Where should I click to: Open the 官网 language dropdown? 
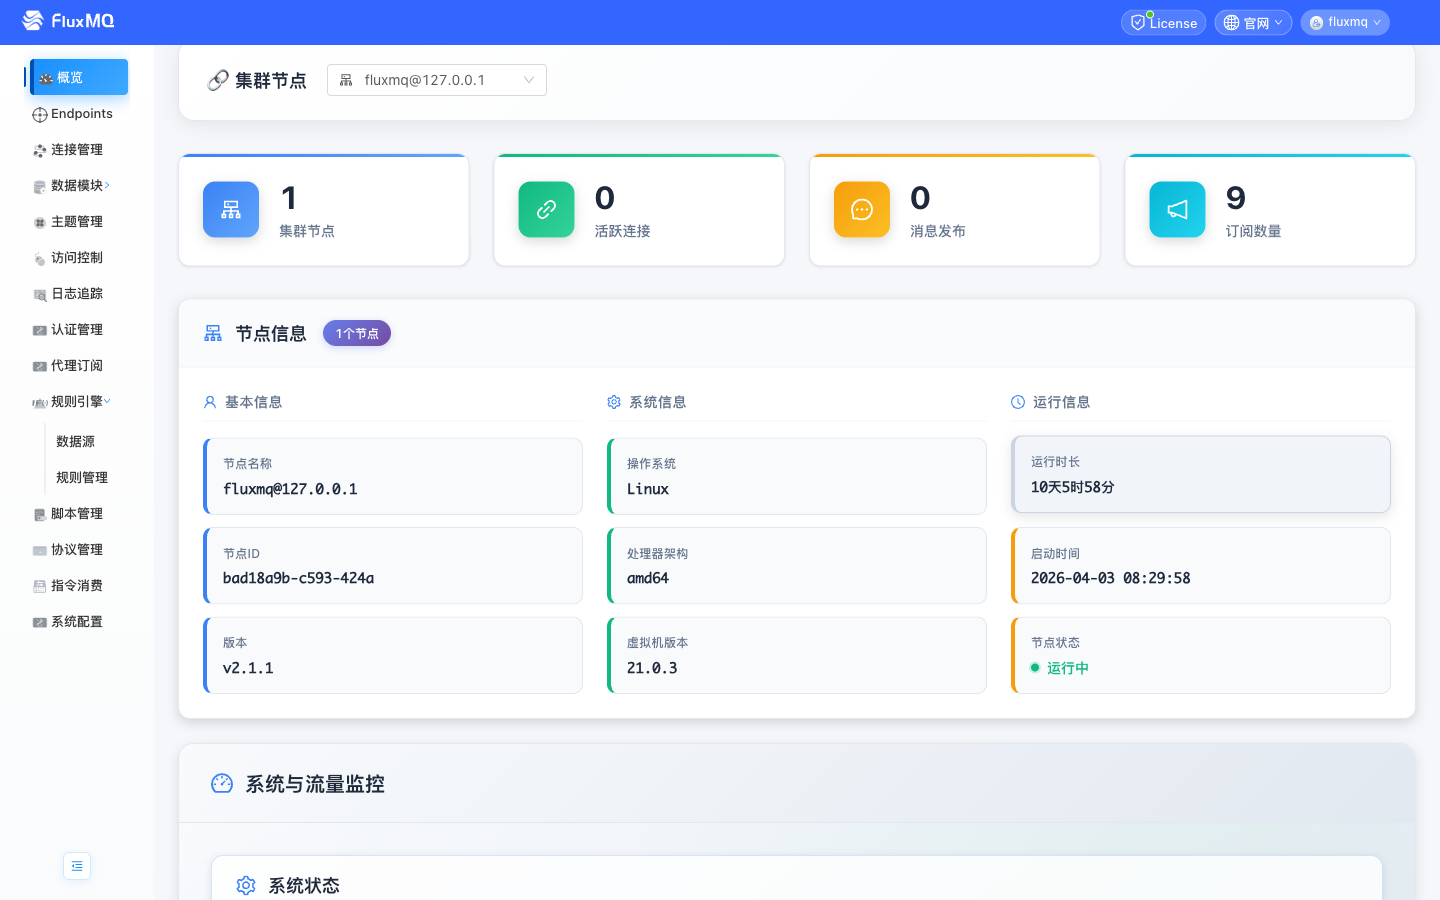[1253, 23]
